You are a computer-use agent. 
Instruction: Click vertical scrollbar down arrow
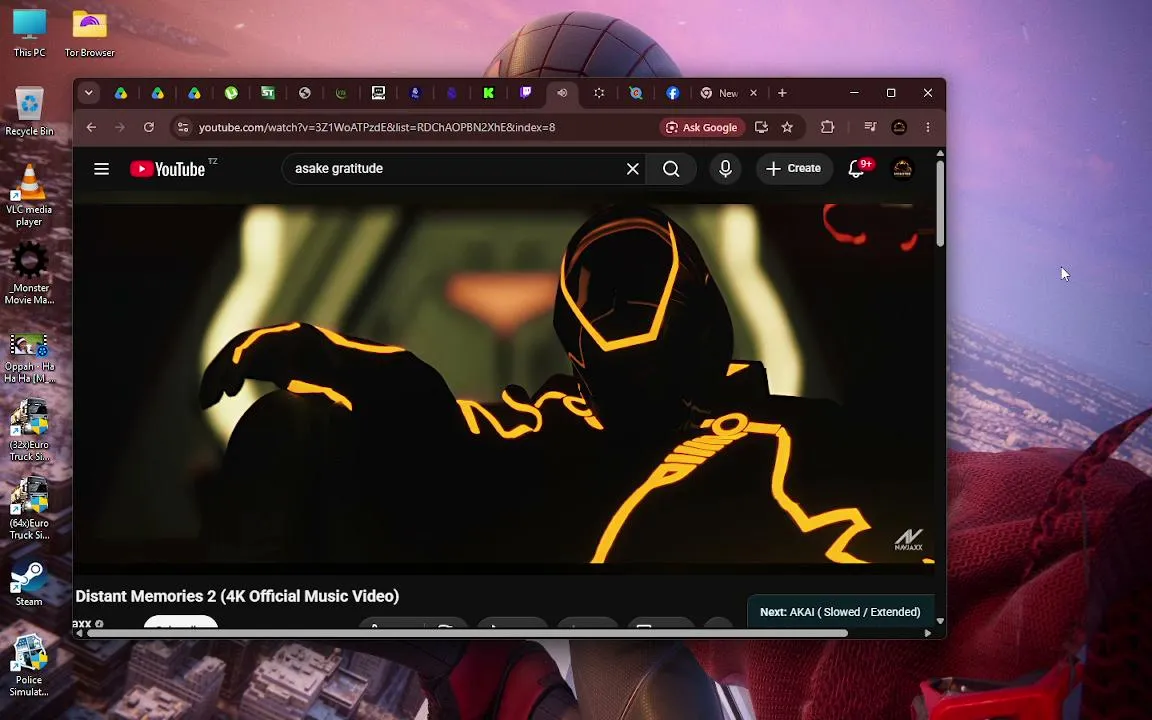(940, 622)
